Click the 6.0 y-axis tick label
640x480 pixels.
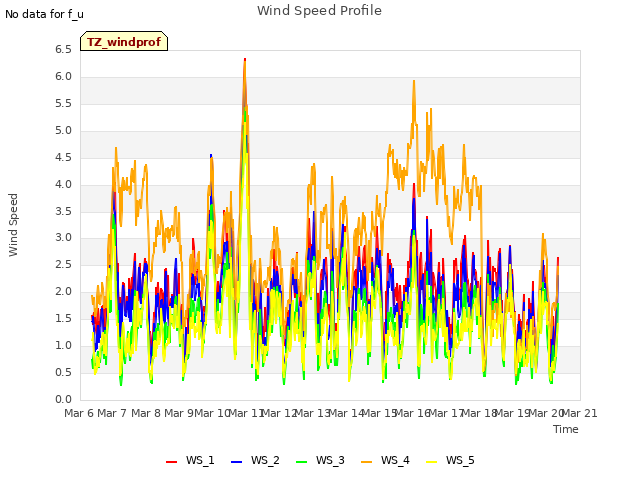coord(63,77)
